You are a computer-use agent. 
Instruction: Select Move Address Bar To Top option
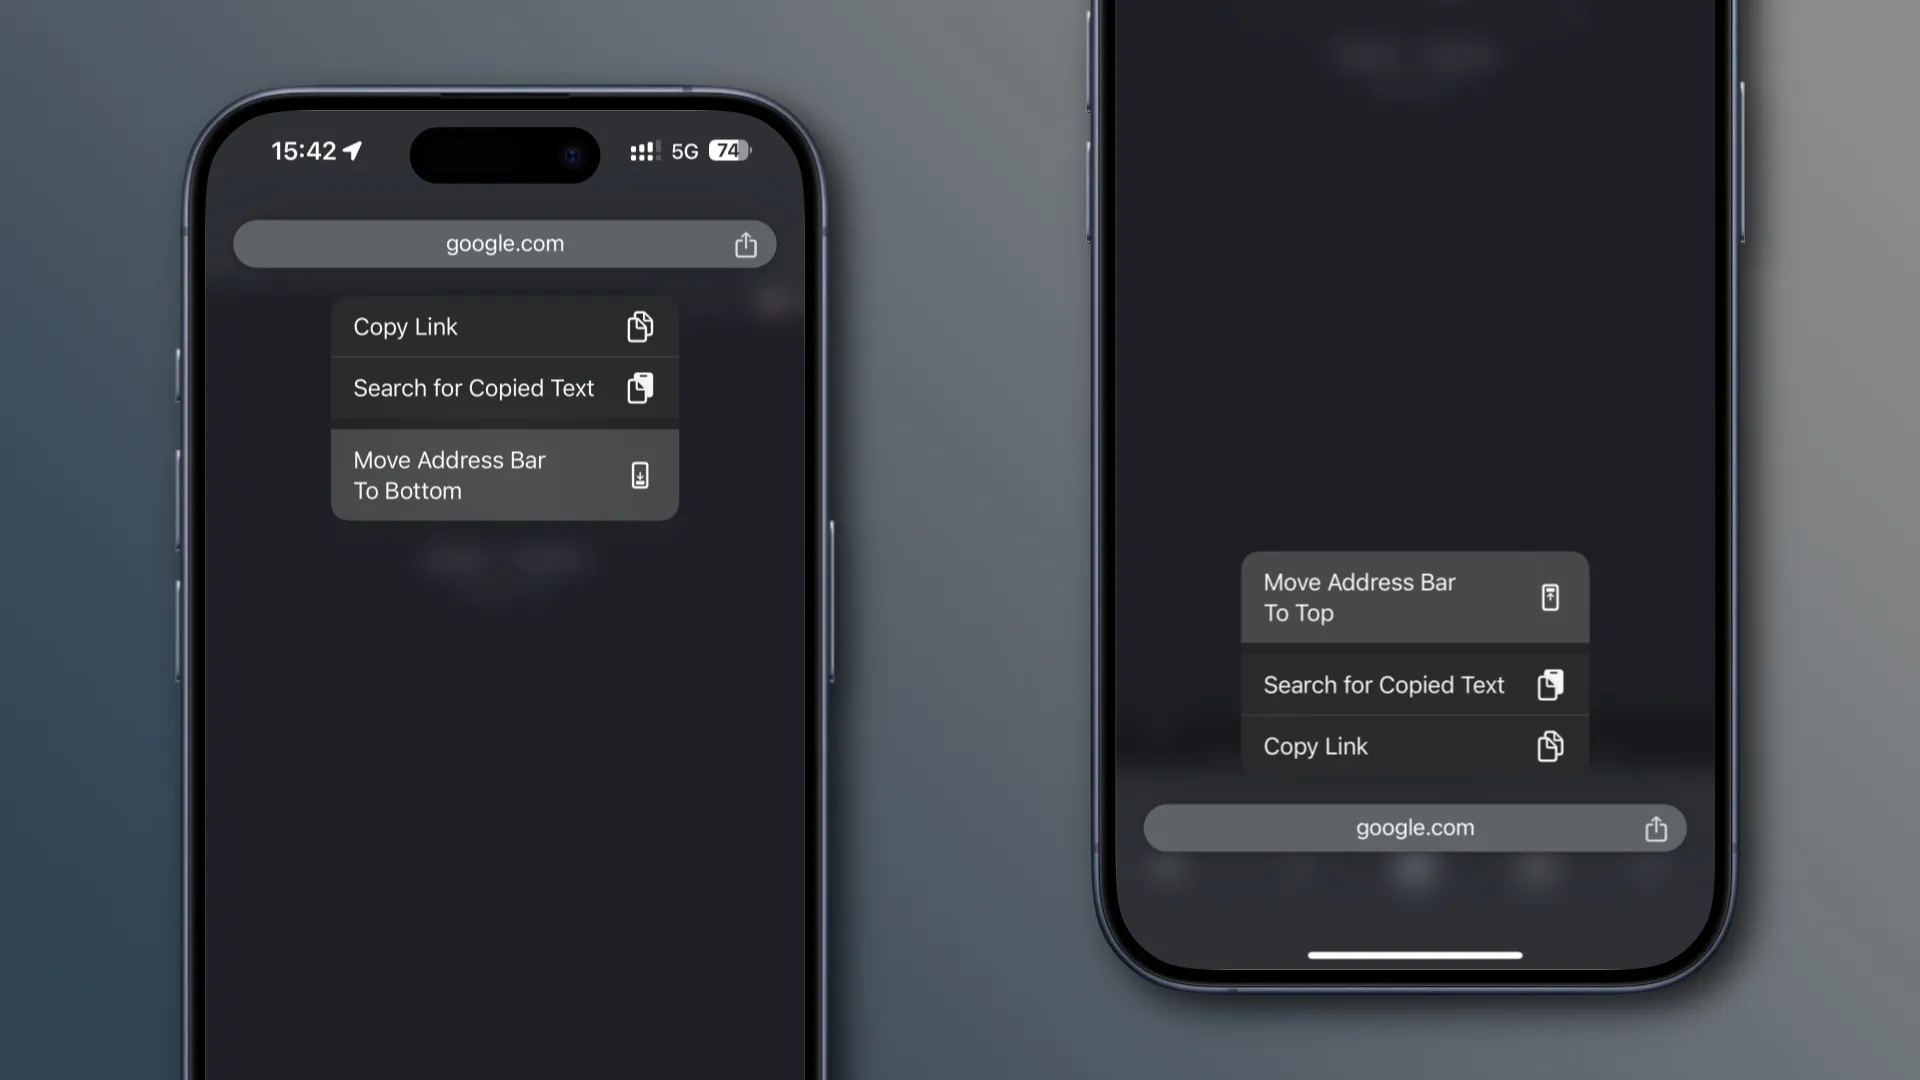tap(1414, 596)
